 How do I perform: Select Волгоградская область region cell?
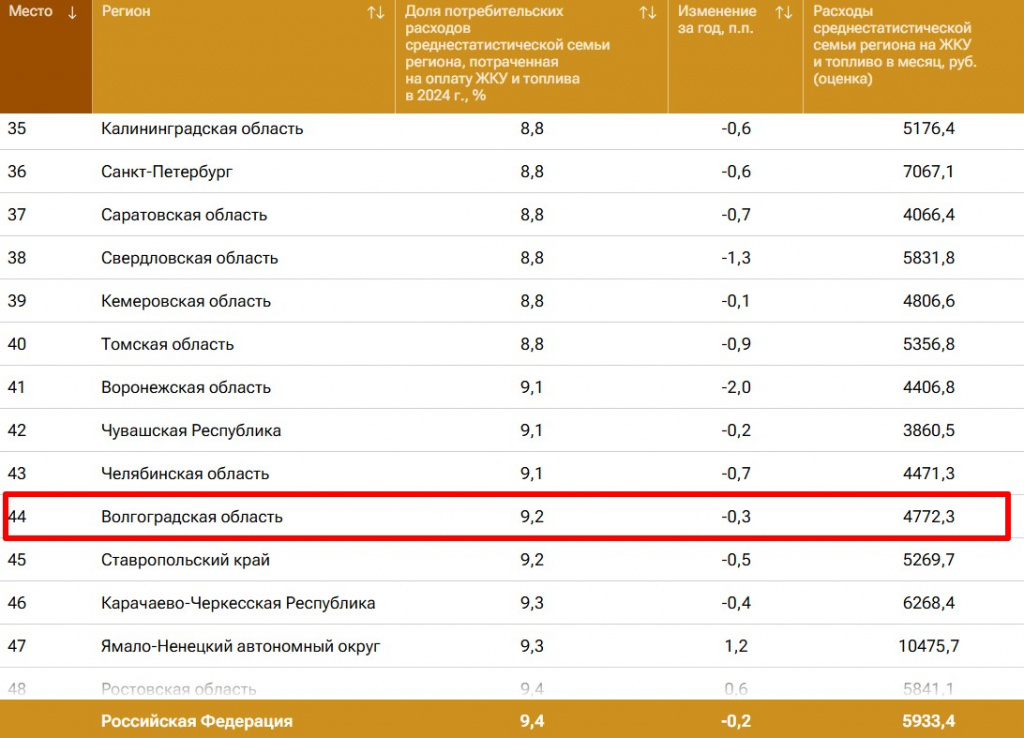click(x=191, y=517)
